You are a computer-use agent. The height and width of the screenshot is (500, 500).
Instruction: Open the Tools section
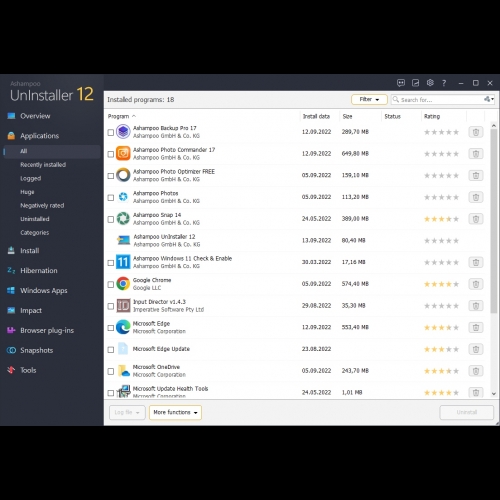click(28, 370)
